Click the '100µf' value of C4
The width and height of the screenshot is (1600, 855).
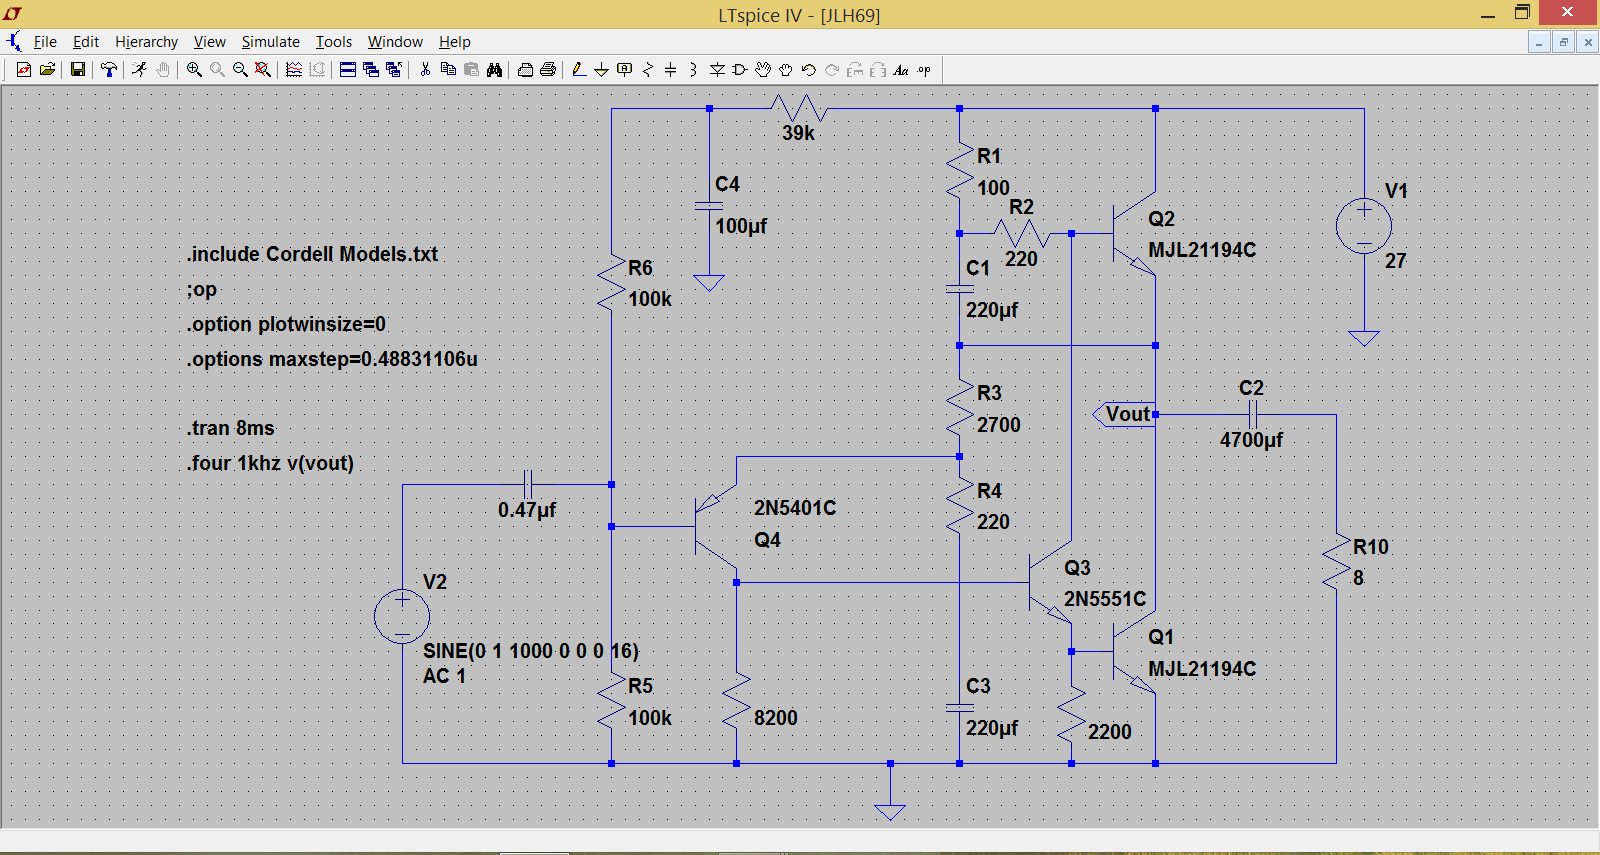click(x=741, y=226)
